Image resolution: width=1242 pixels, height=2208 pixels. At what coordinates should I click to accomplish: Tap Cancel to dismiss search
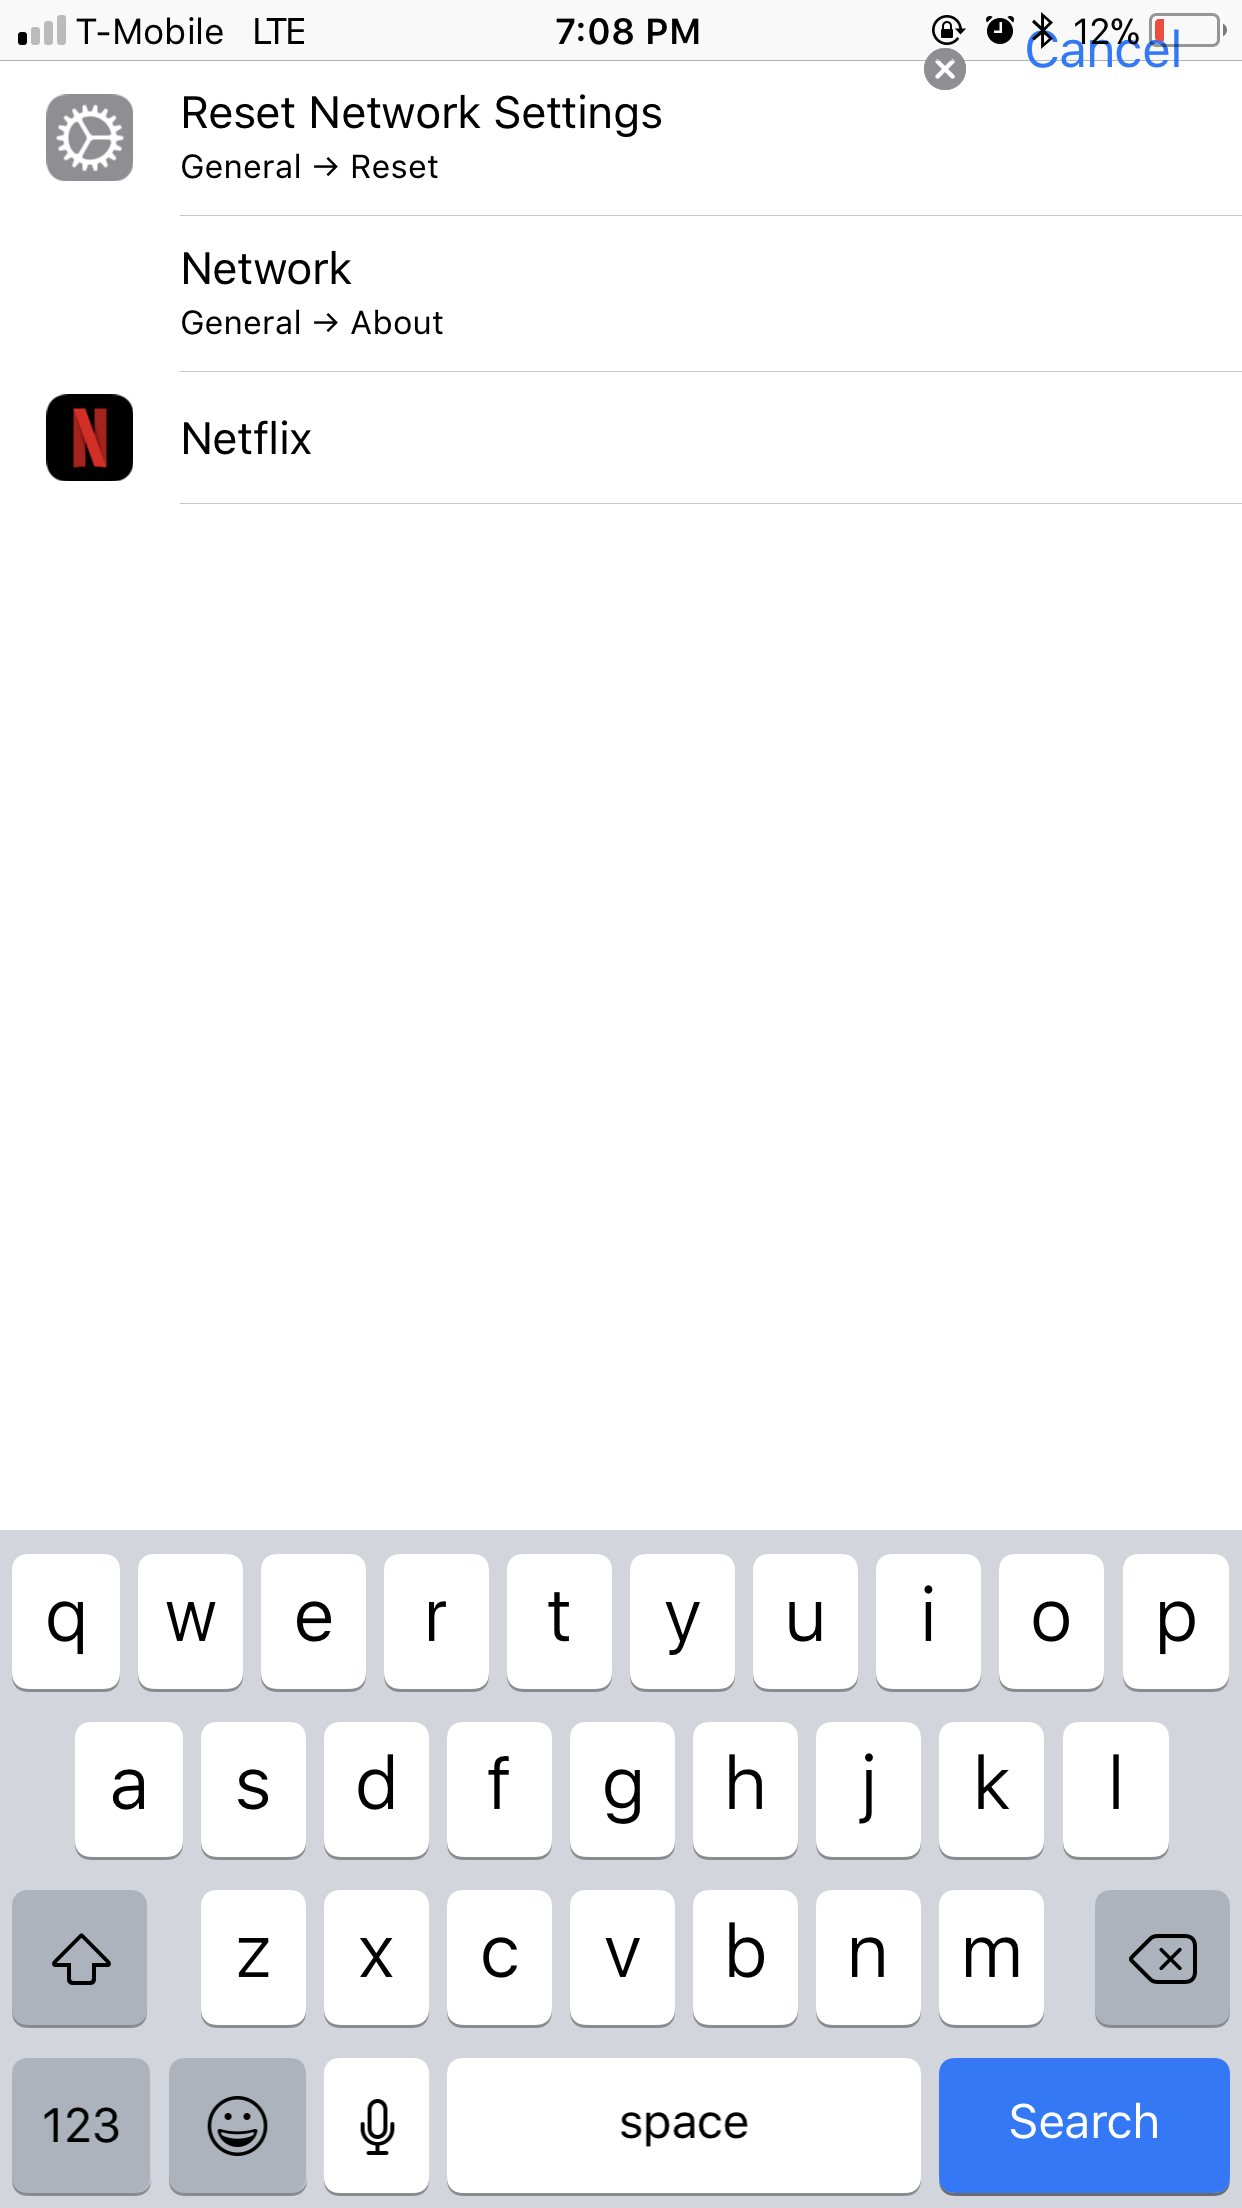[1103, 52]
